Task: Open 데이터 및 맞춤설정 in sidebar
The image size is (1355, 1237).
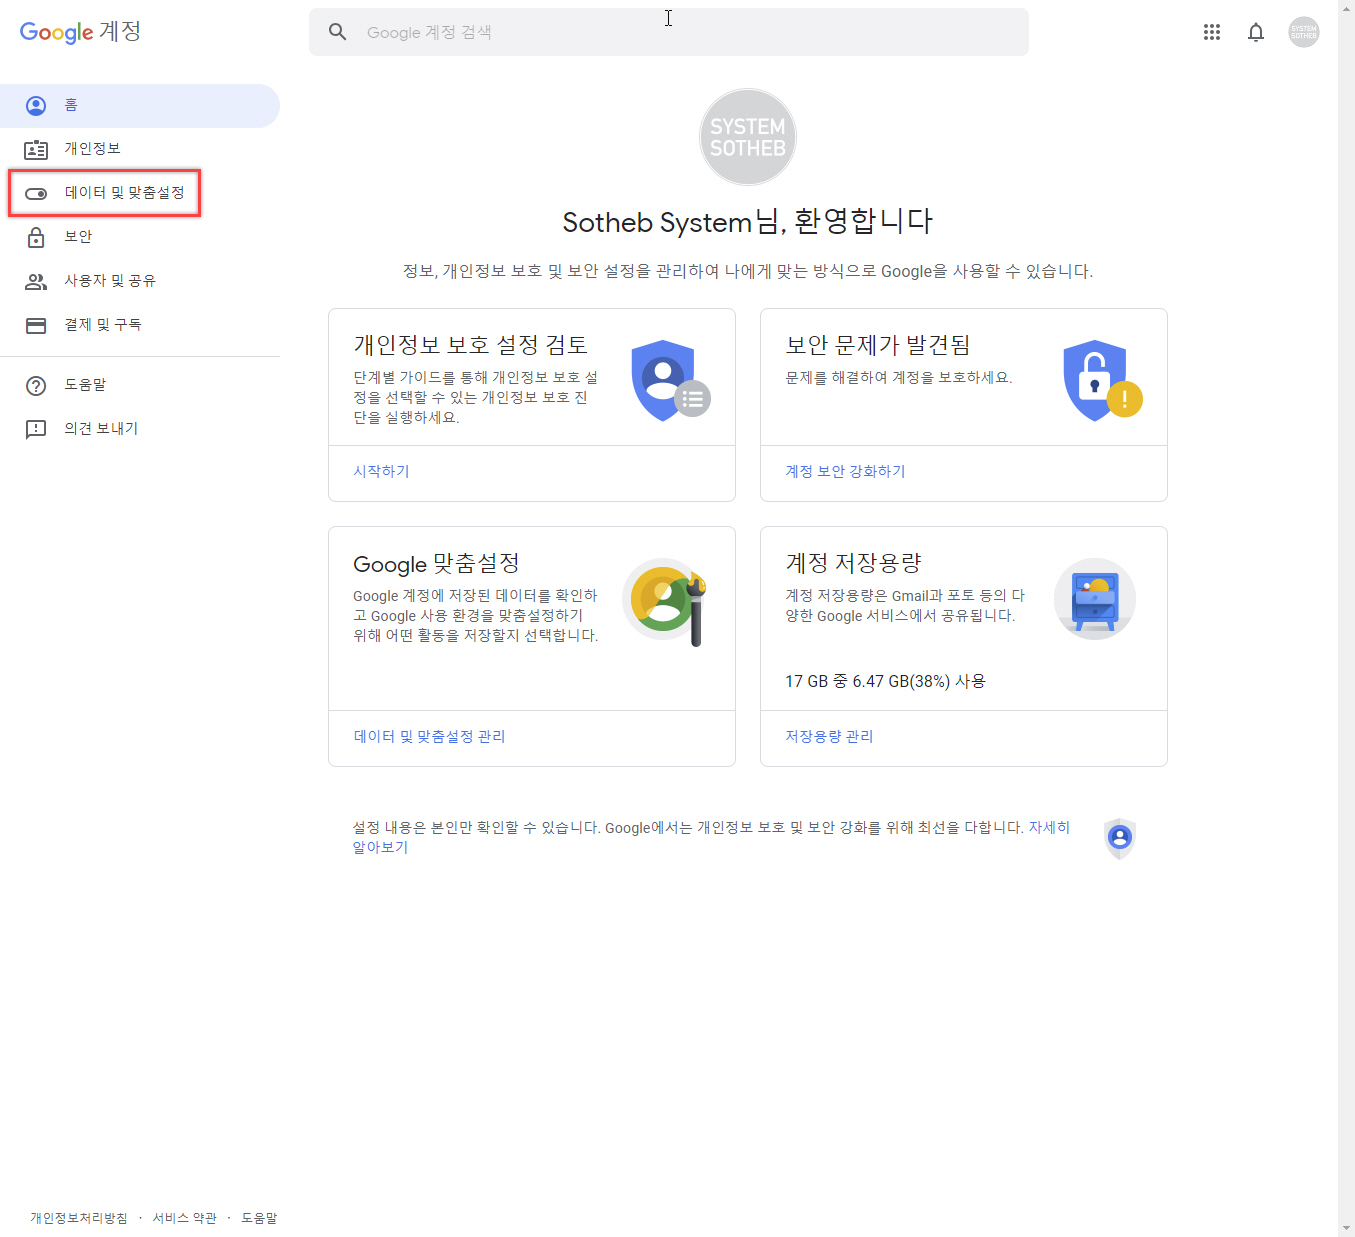Action: (125, 192)
